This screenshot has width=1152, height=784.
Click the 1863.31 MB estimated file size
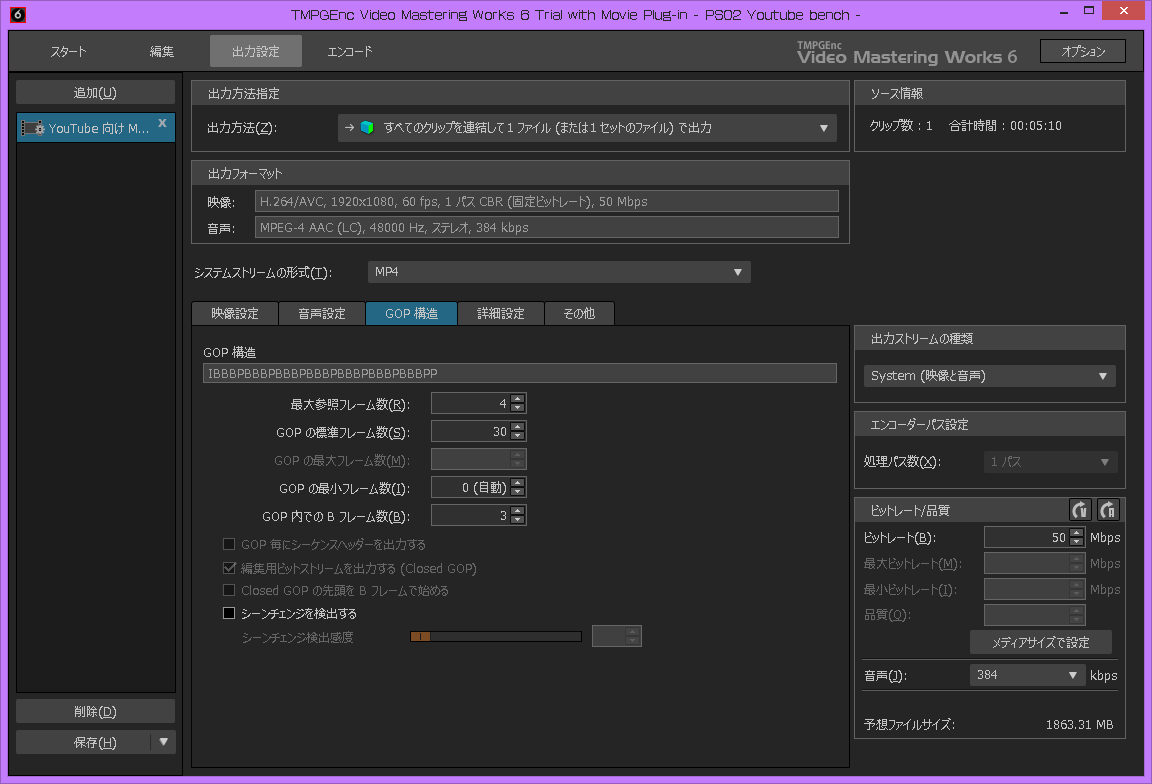(1079, 724)
